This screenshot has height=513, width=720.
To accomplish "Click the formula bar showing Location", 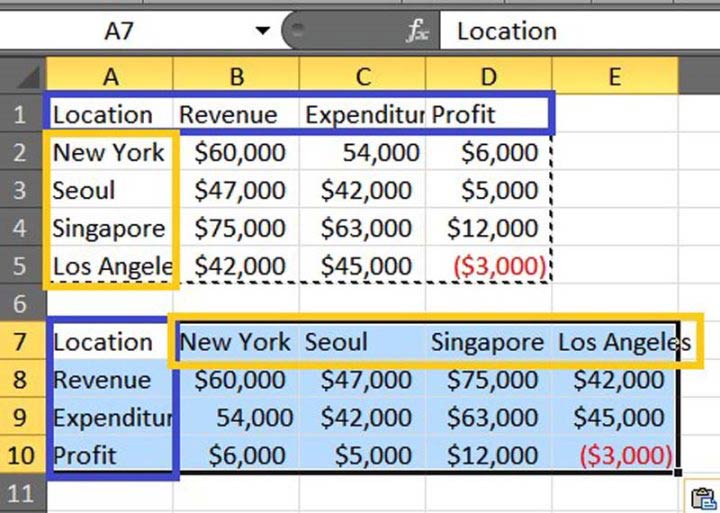I will [579, 31].
